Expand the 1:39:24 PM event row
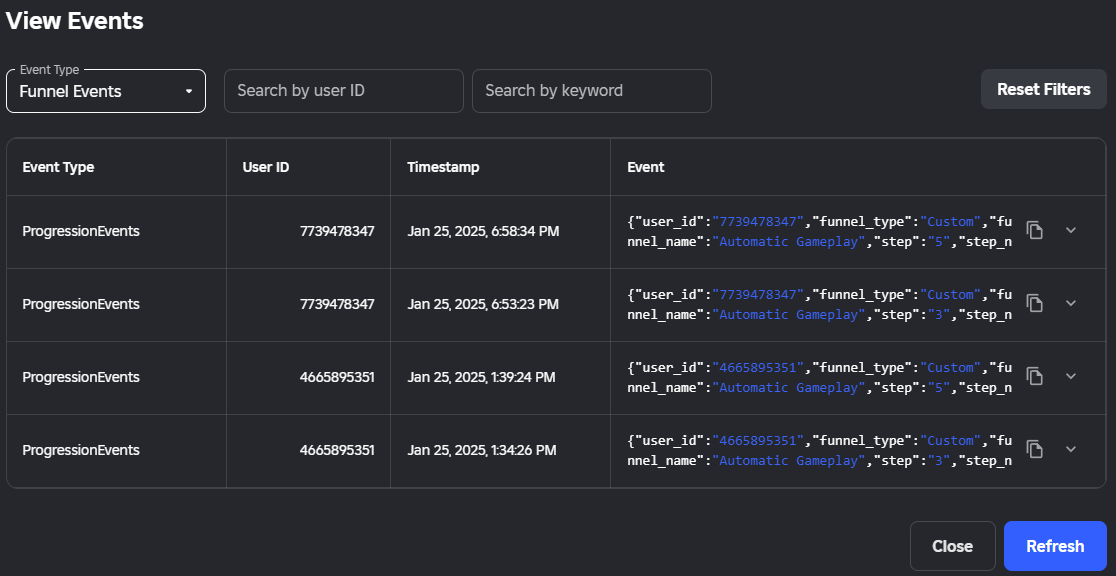Viewport: 1116px width, 576px height. point(1070,376)
